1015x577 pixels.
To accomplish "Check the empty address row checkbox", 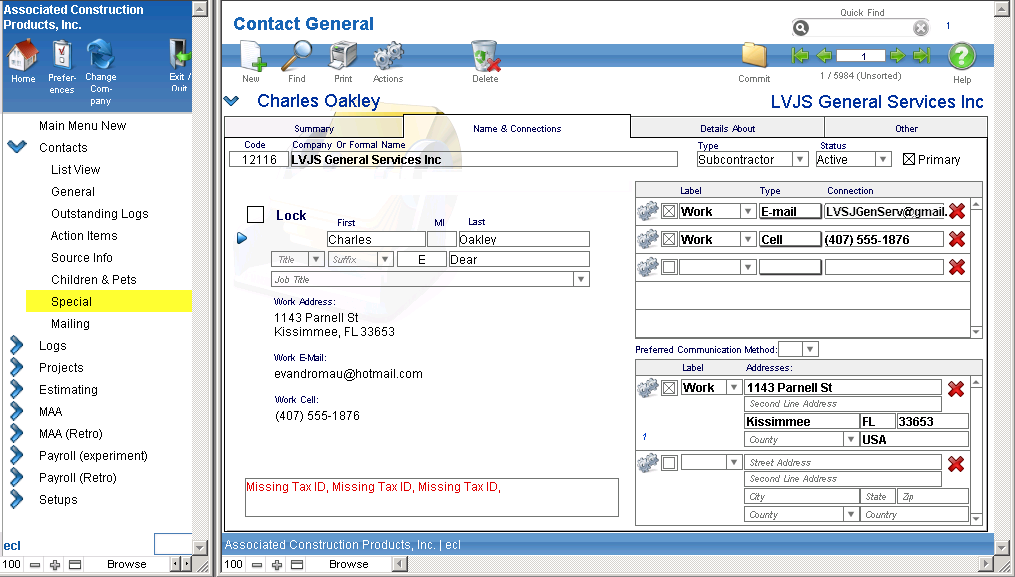I will pos(669,462).
